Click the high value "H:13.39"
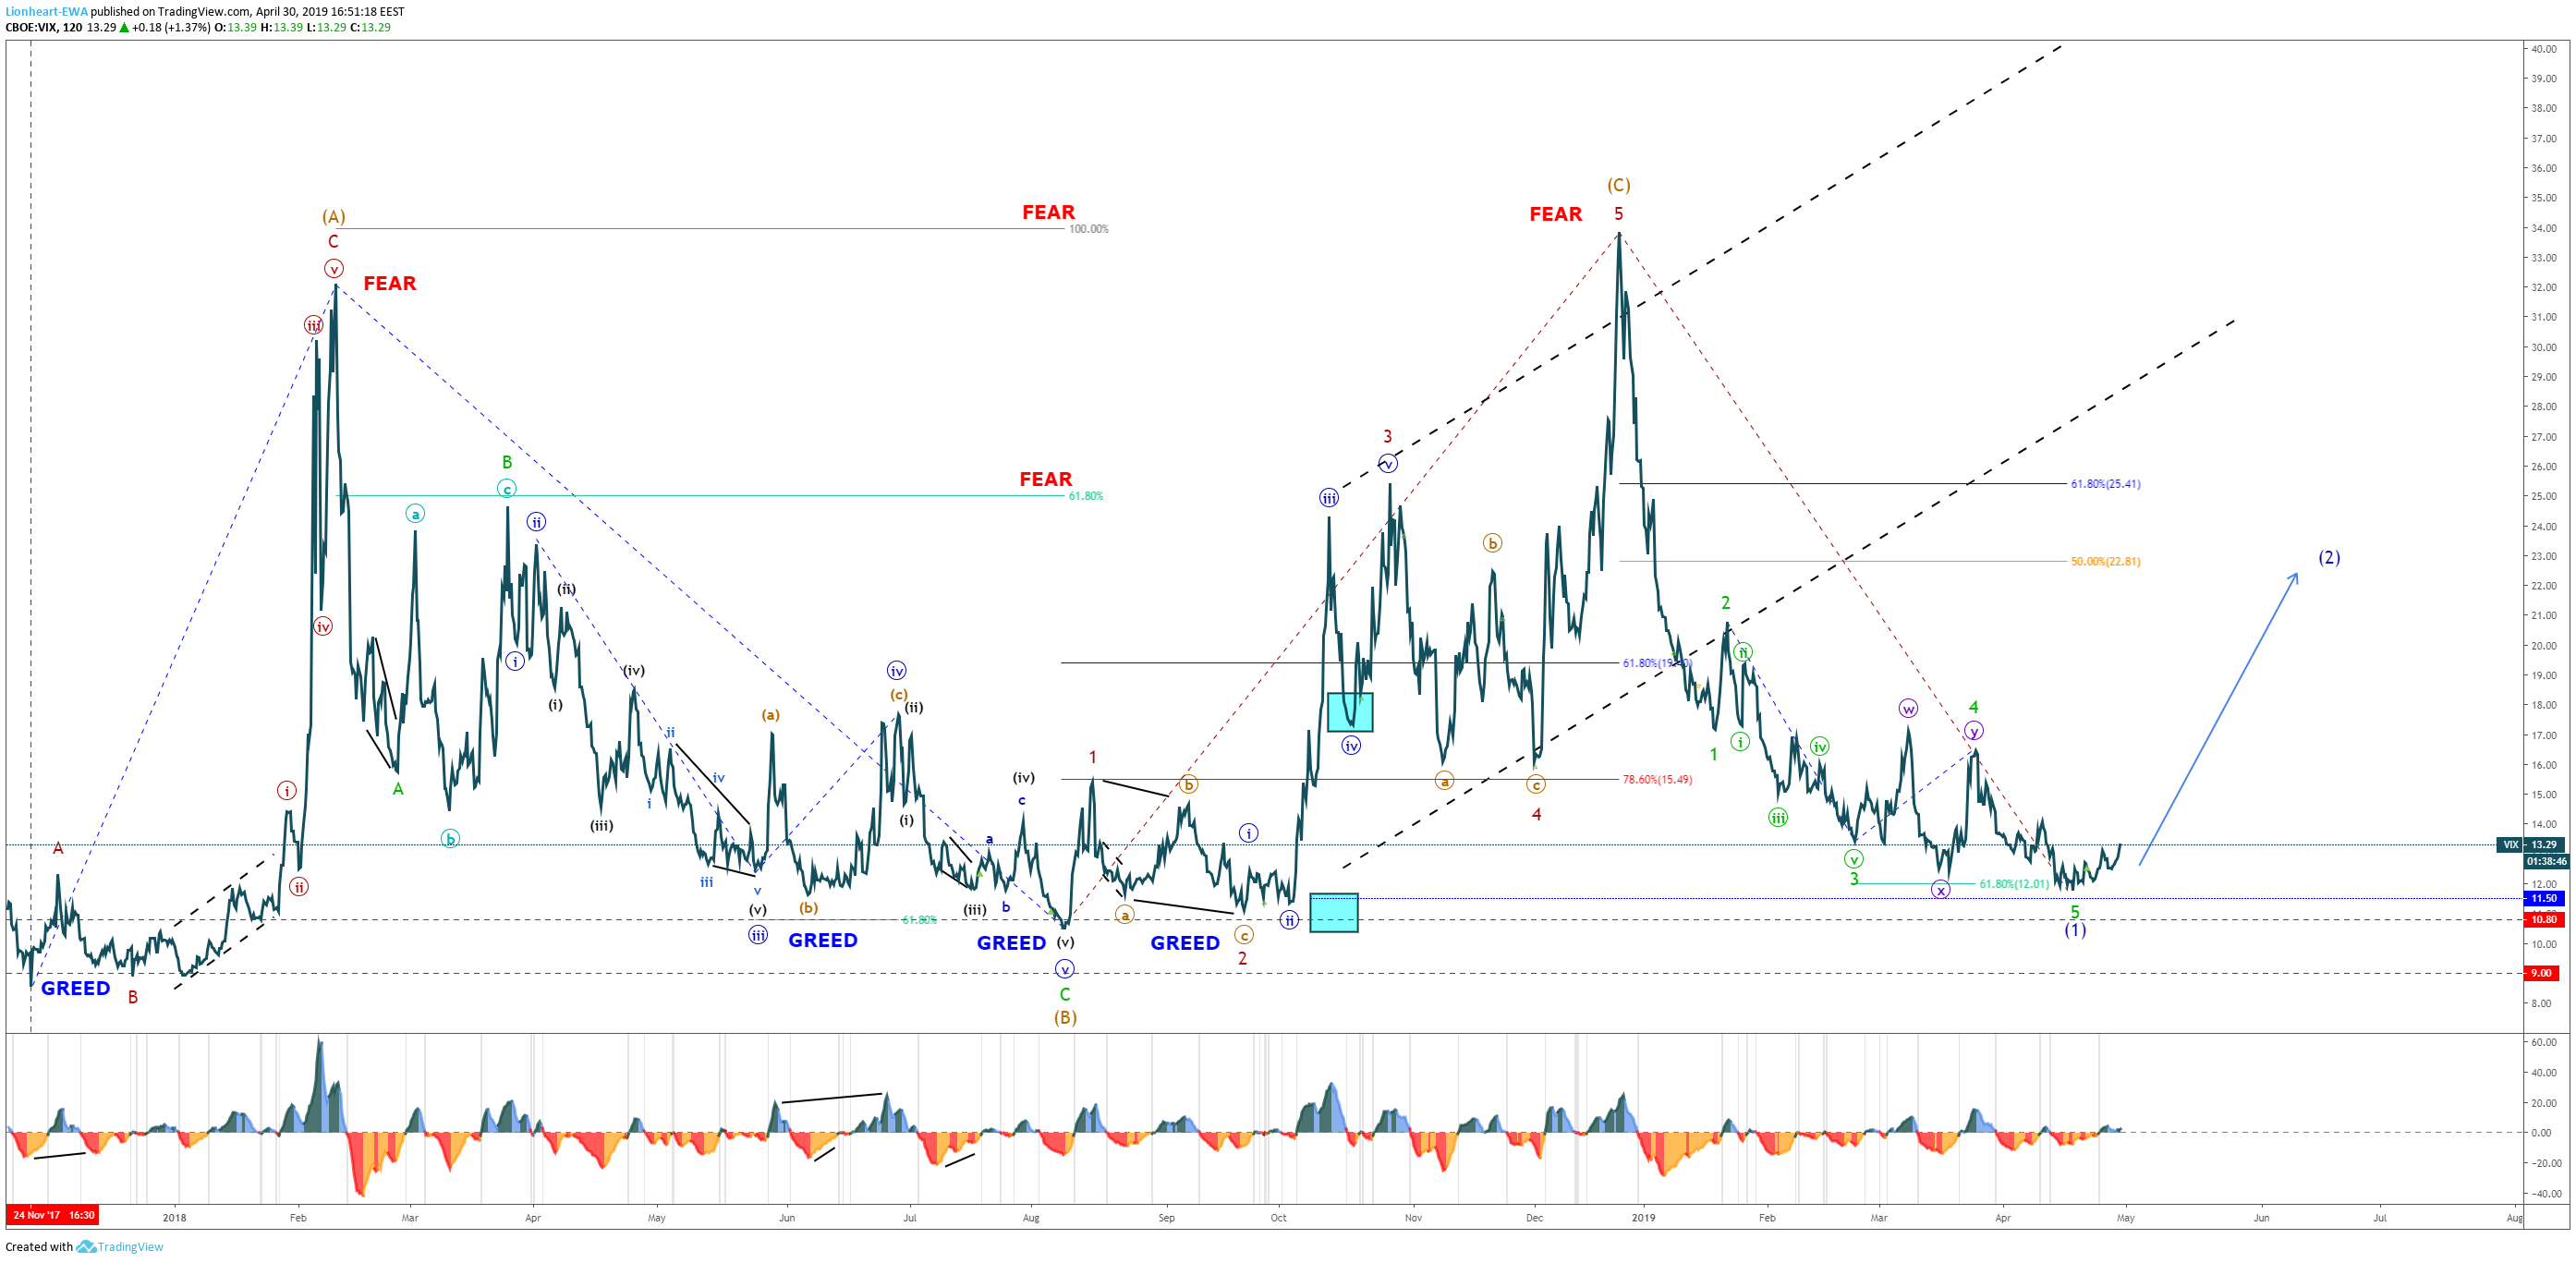Image resolution: width=2576 pixels, height=1263 pixels. [x=282, y=27]
